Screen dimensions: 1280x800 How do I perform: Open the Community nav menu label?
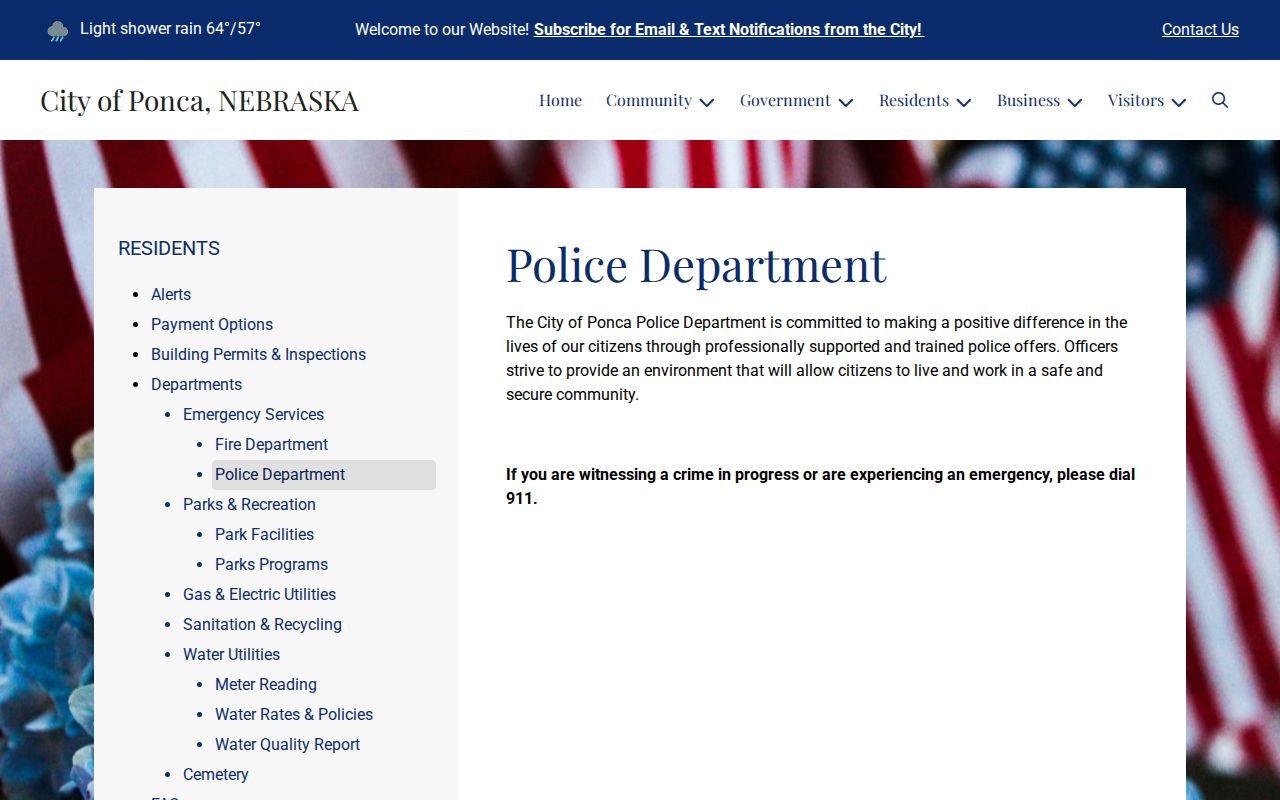pos(649,100)
